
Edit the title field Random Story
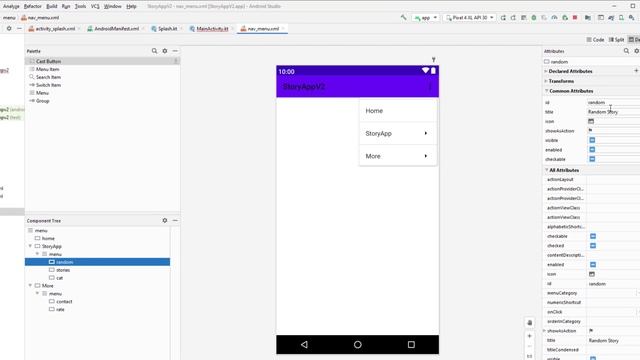pos(613,112)
